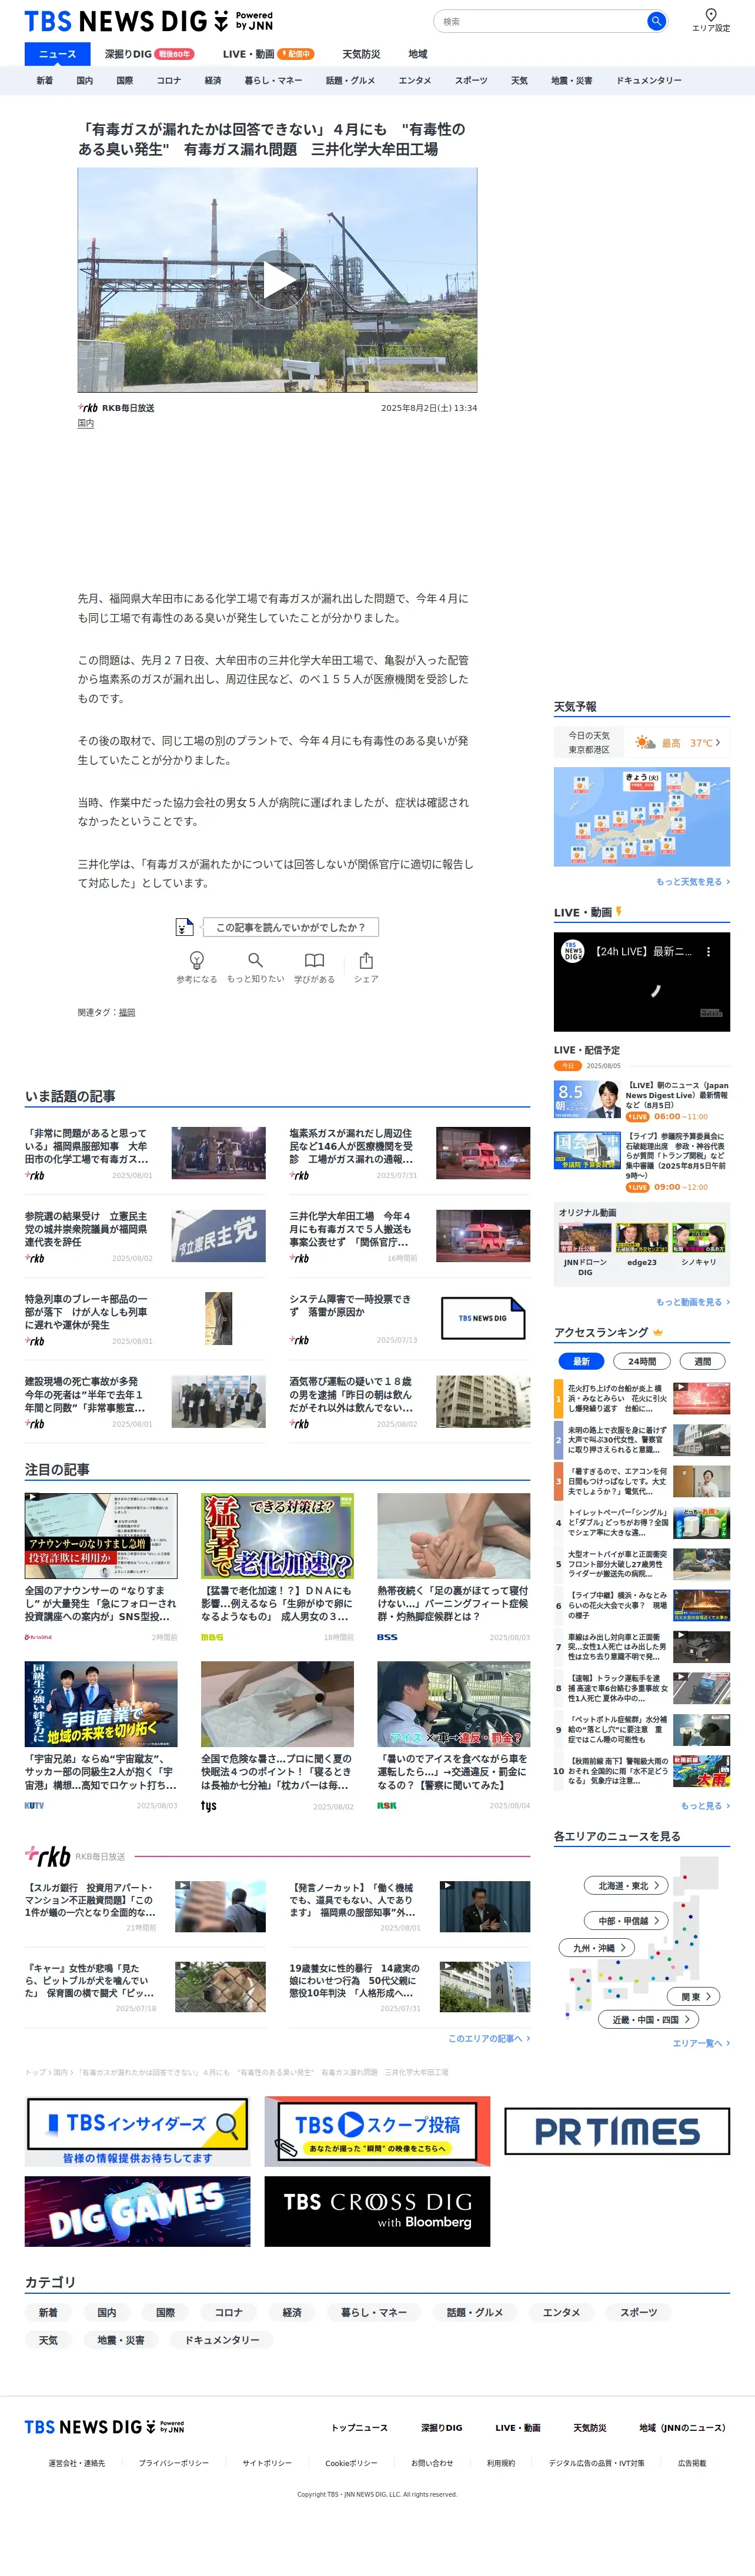The width and height of the screenshot is (755, 2576).
Task: Click the blue search magnifier button
Action: click(656, 21)
